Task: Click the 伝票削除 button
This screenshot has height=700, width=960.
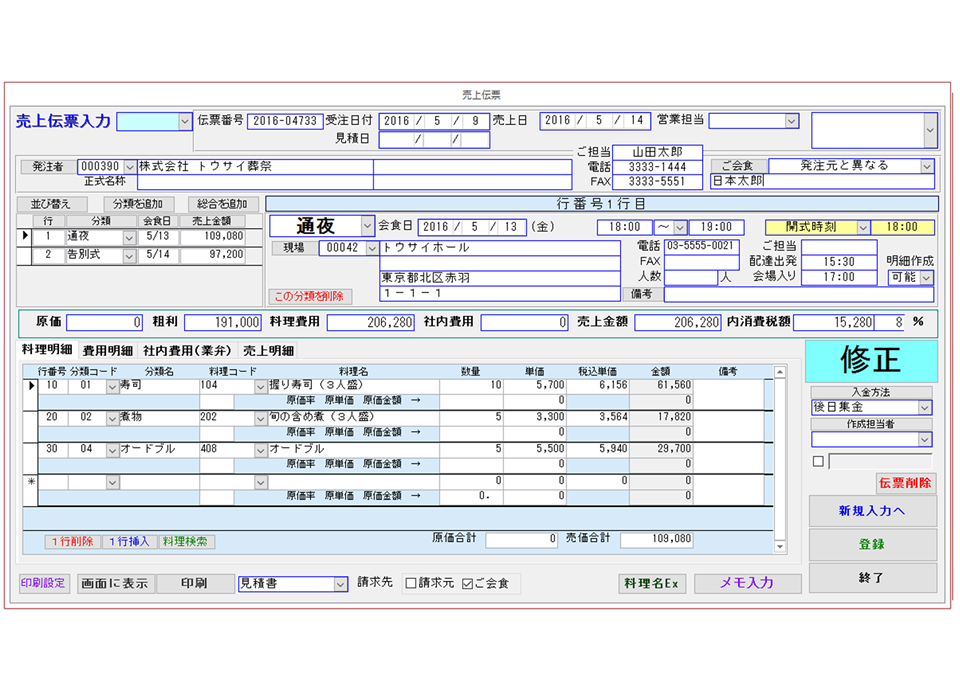Action: (905, 484)
